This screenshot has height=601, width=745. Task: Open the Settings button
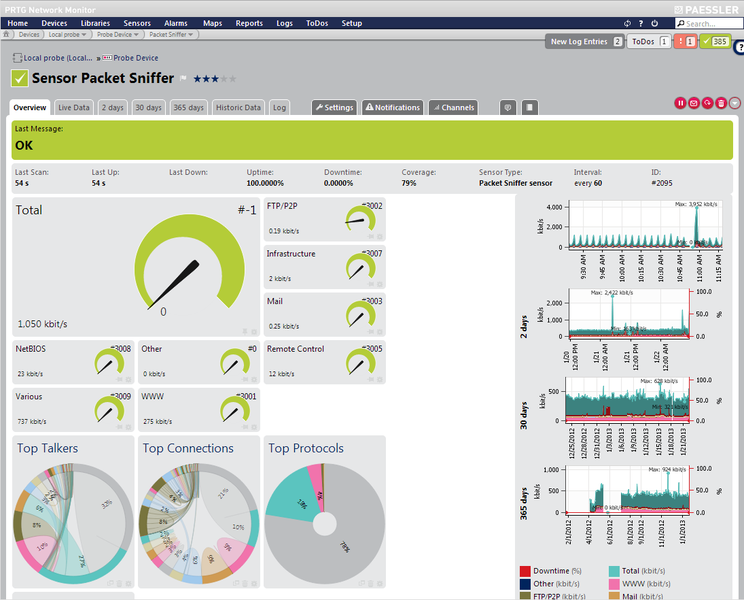(x=334, y=107)
